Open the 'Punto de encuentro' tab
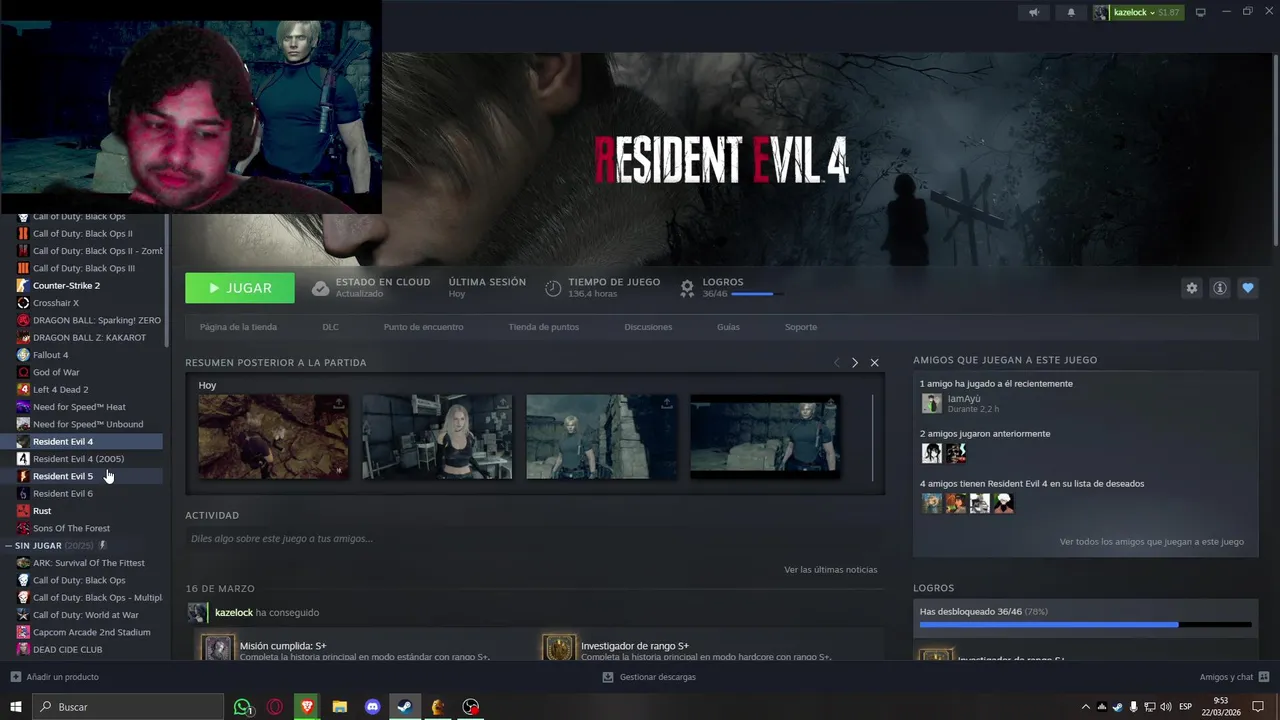Image resolution: width=1280 pixels, height=720 pixels. pos(423,327)
